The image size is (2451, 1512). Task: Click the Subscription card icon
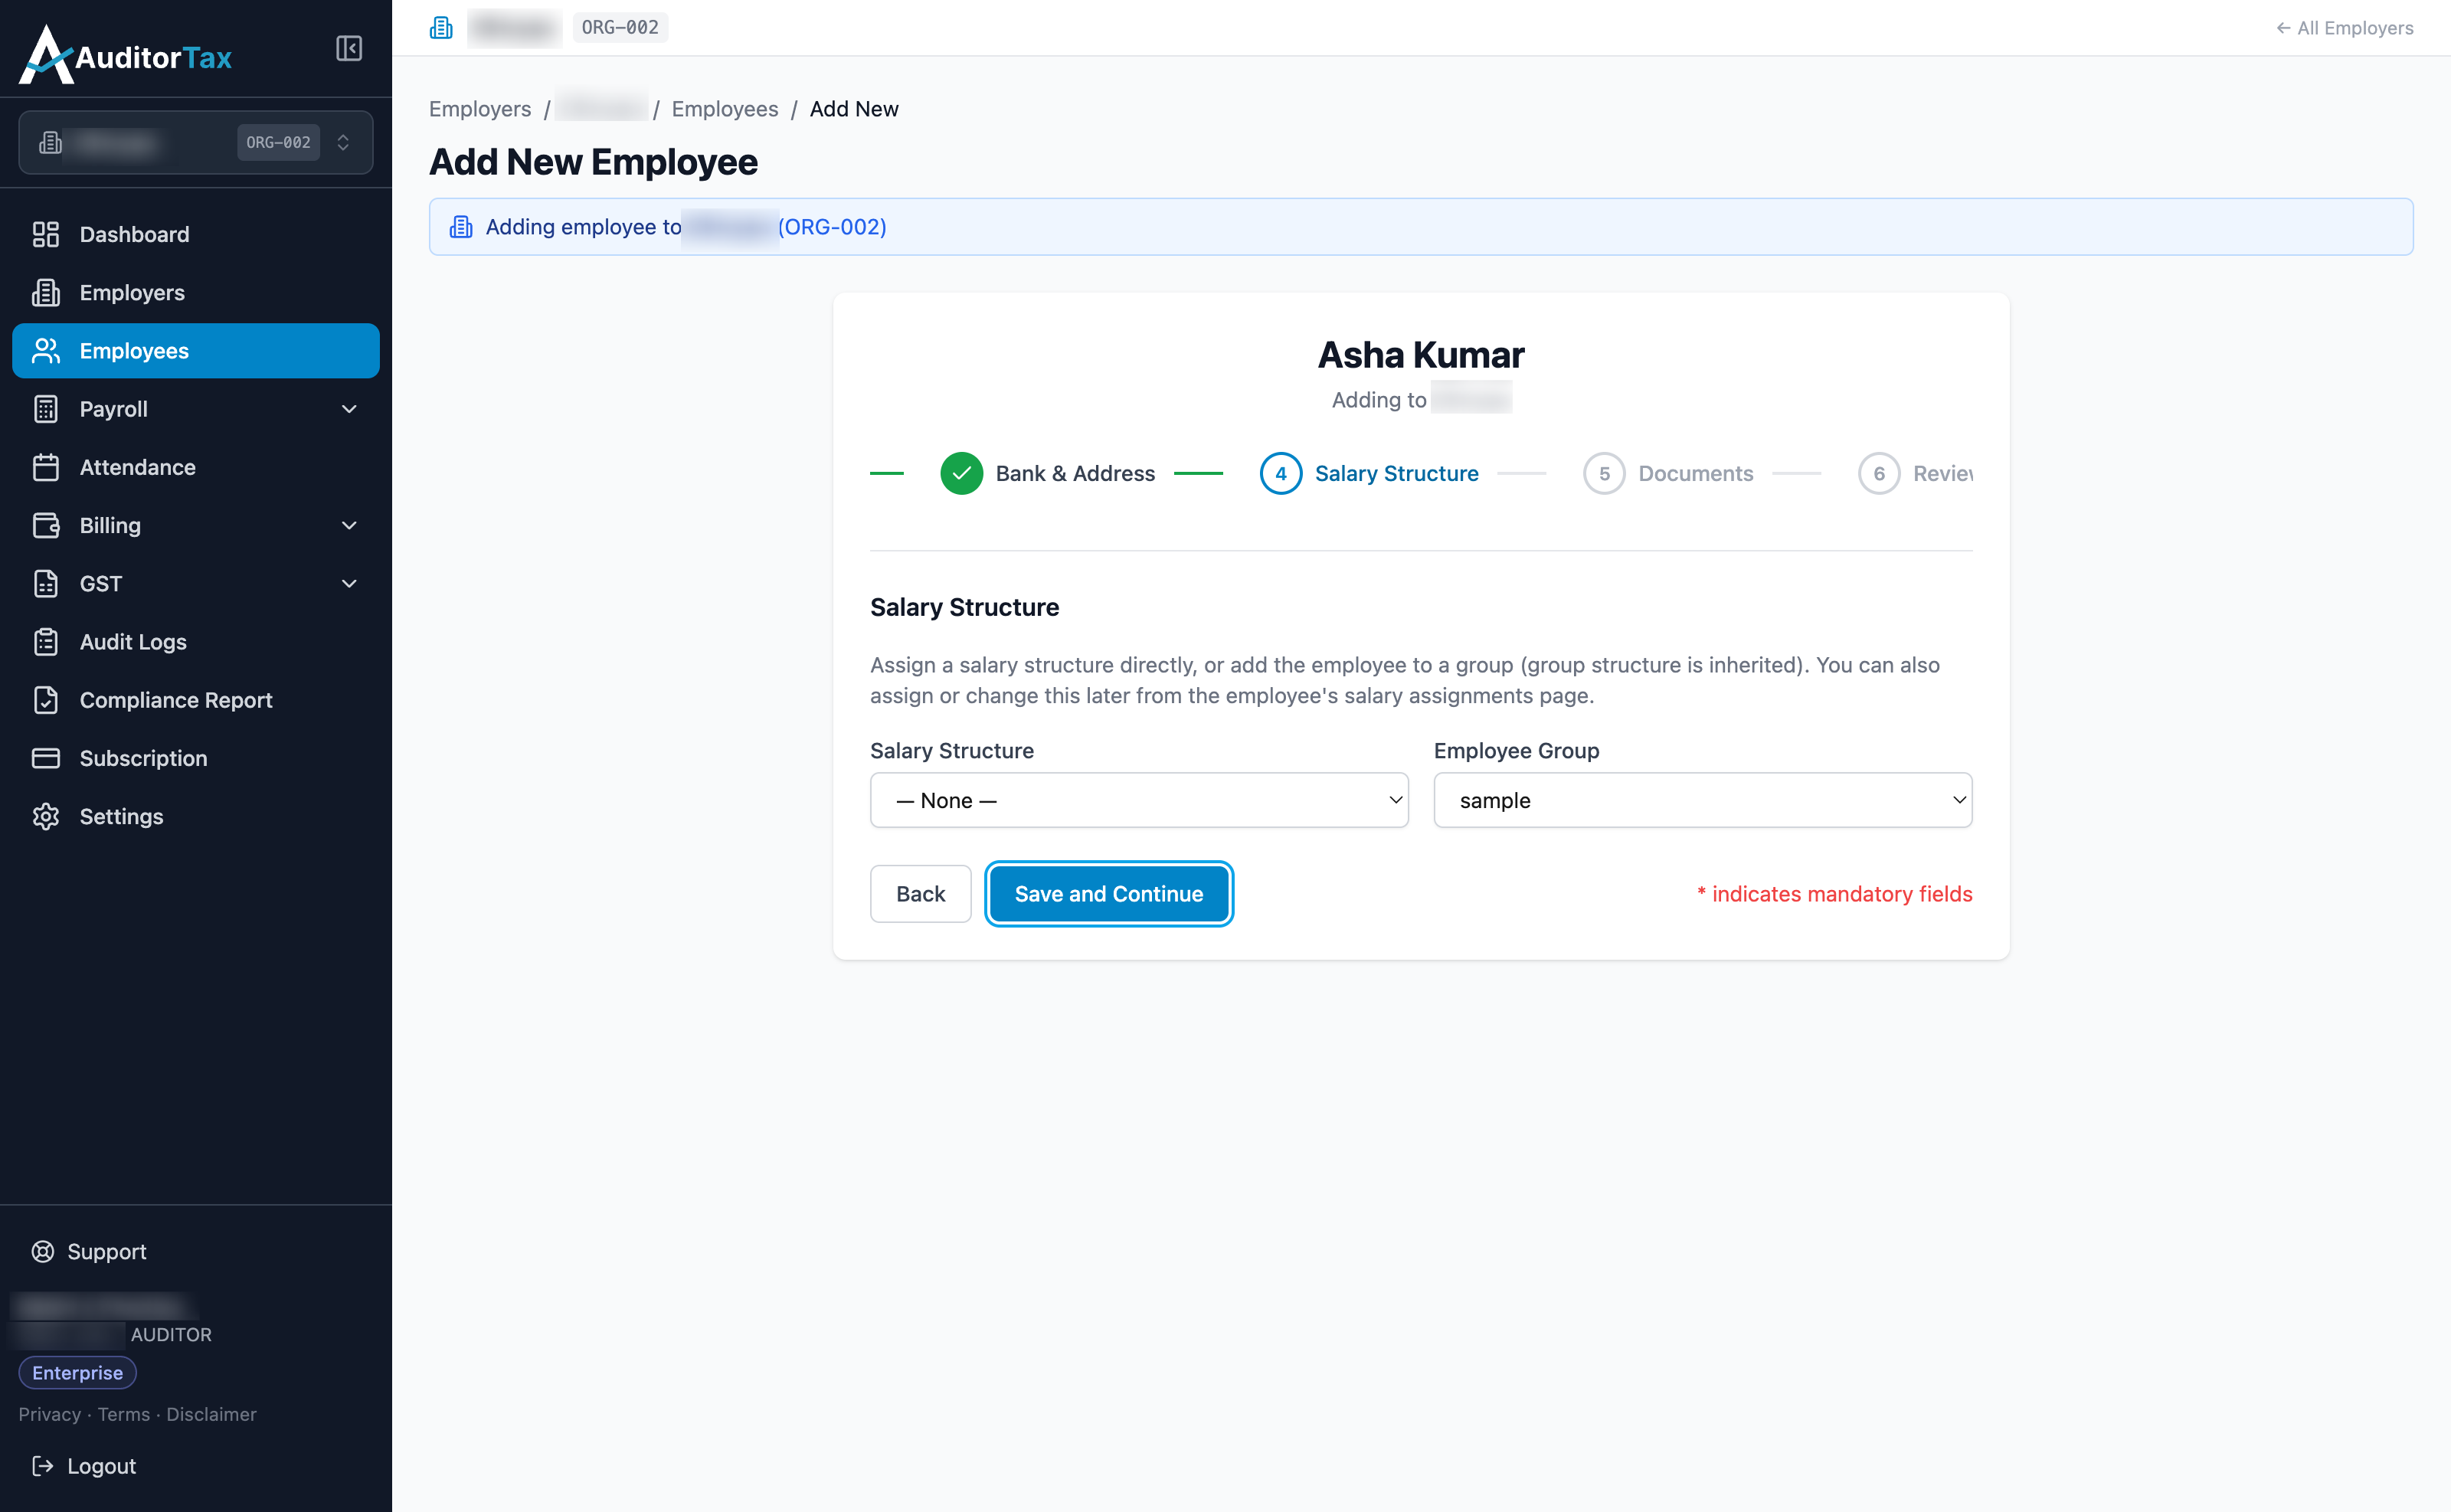tap(46, 758)
